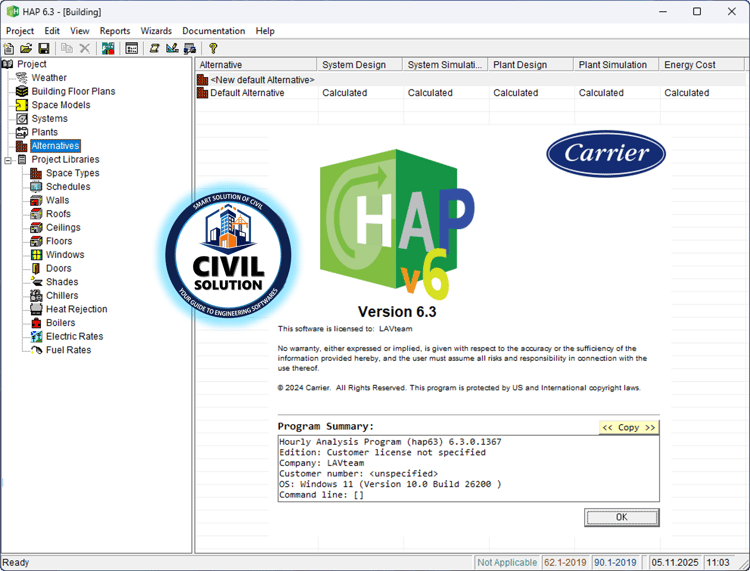
Task: Click the yellow Space Models icon
Action: click(22, 105)
